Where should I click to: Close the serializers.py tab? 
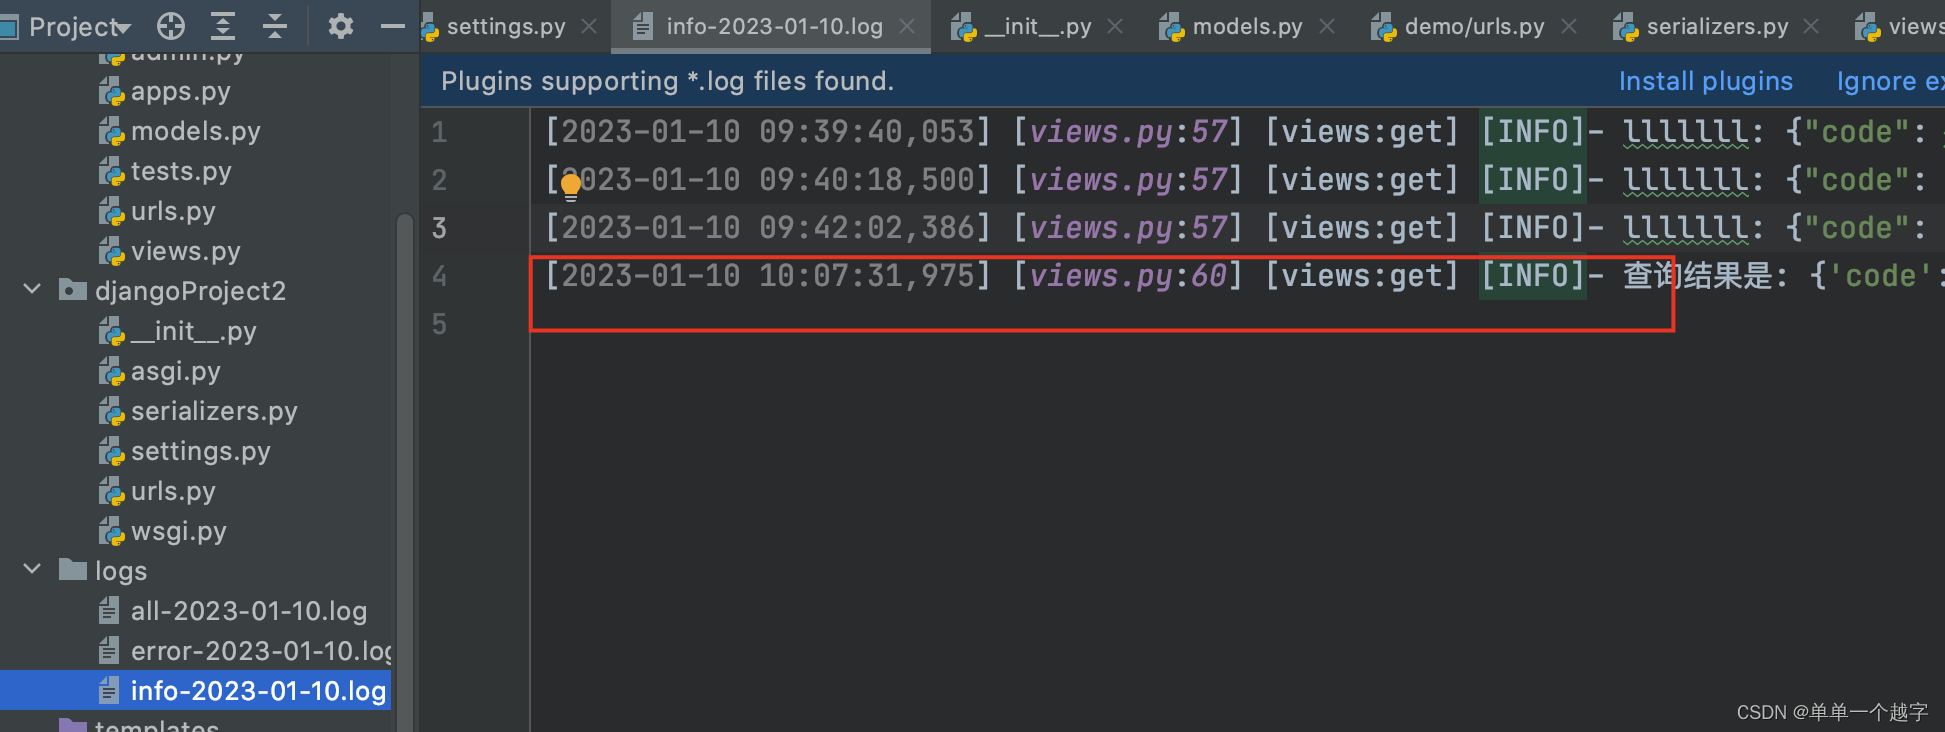(1811, 27)
